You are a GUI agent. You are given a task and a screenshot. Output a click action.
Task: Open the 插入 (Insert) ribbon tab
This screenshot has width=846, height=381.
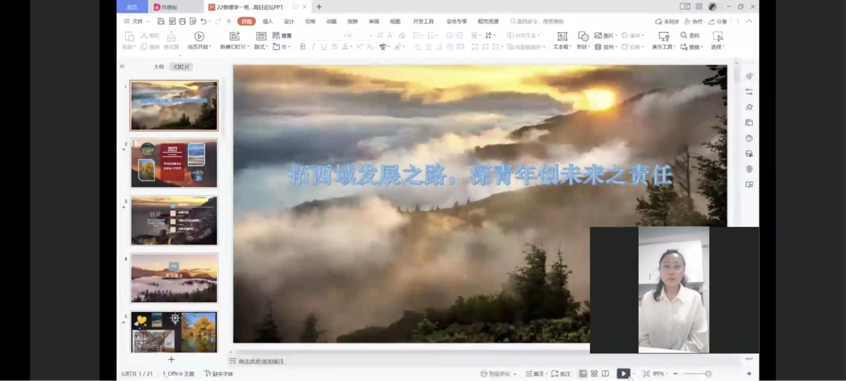click(x=268, y=22)
